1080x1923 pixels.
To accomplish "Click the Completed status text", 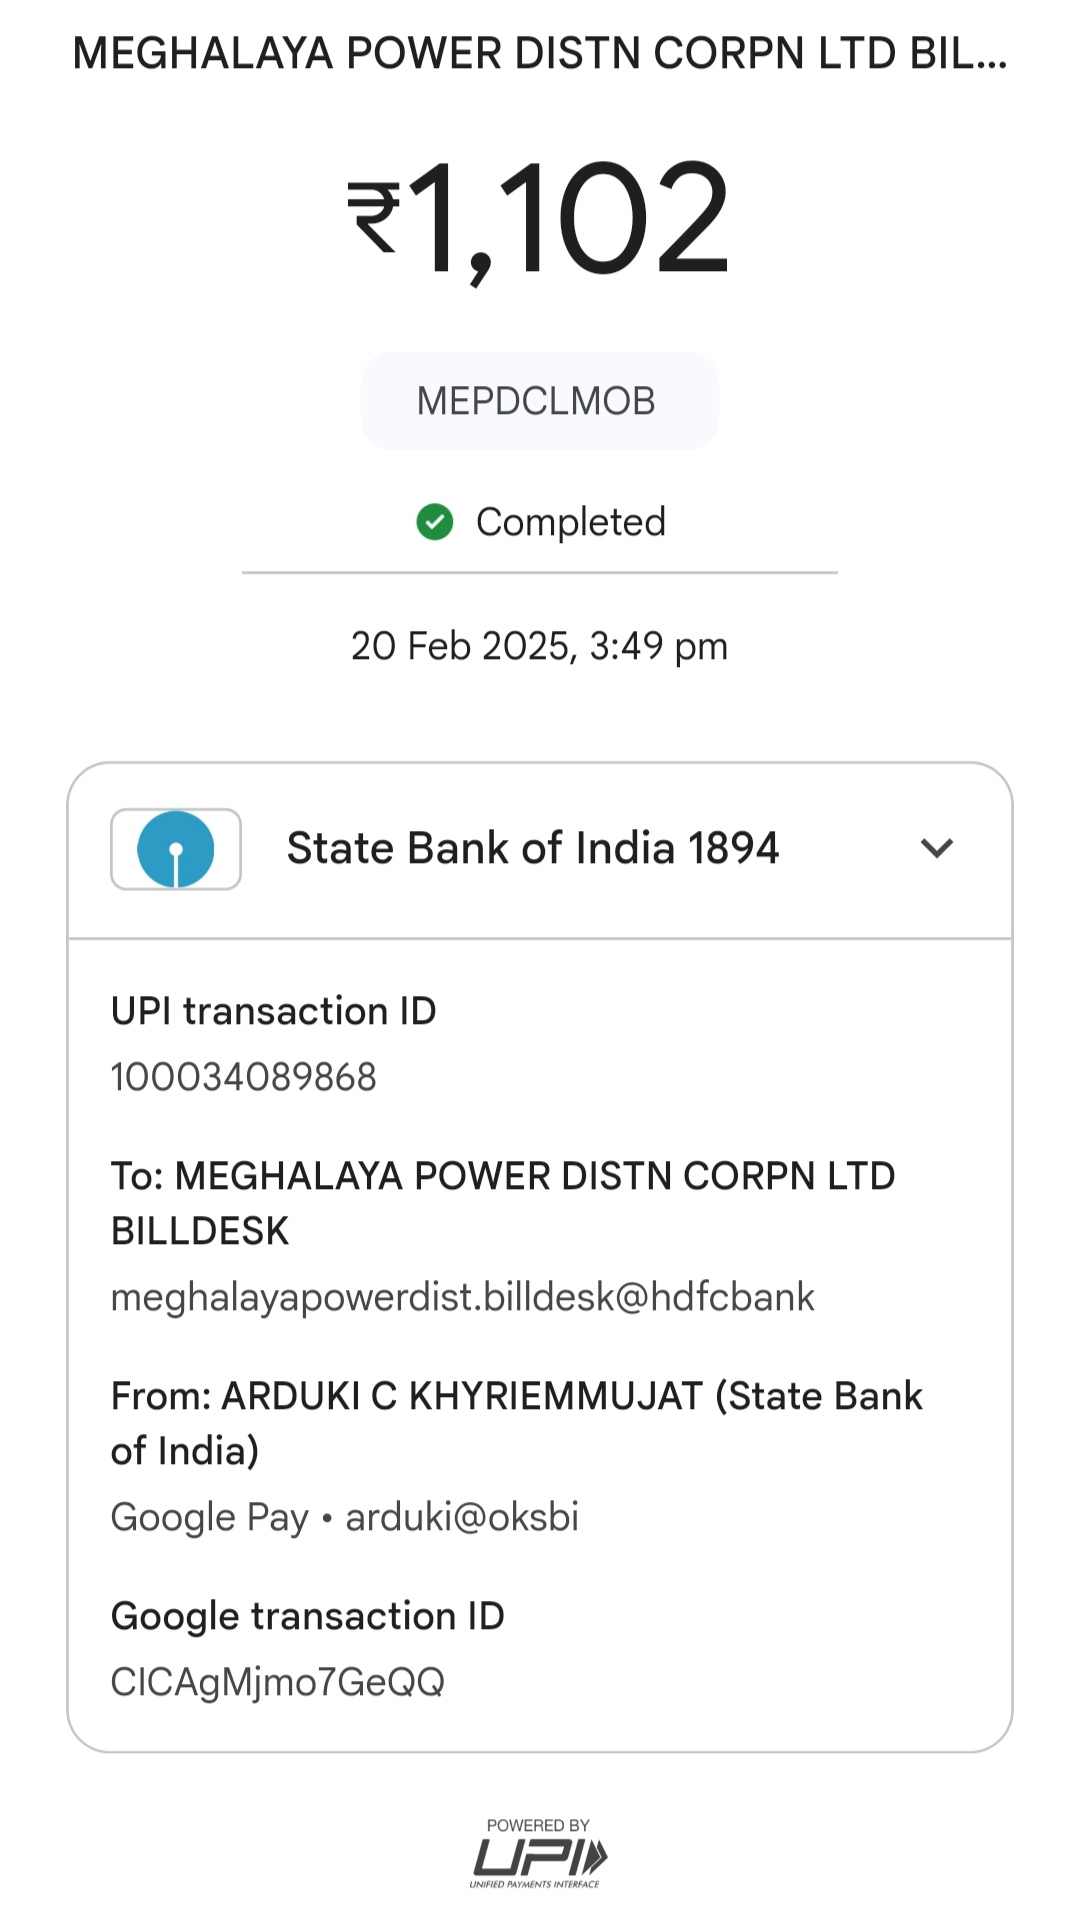I will pyautogui.click(x=570, y=522).
